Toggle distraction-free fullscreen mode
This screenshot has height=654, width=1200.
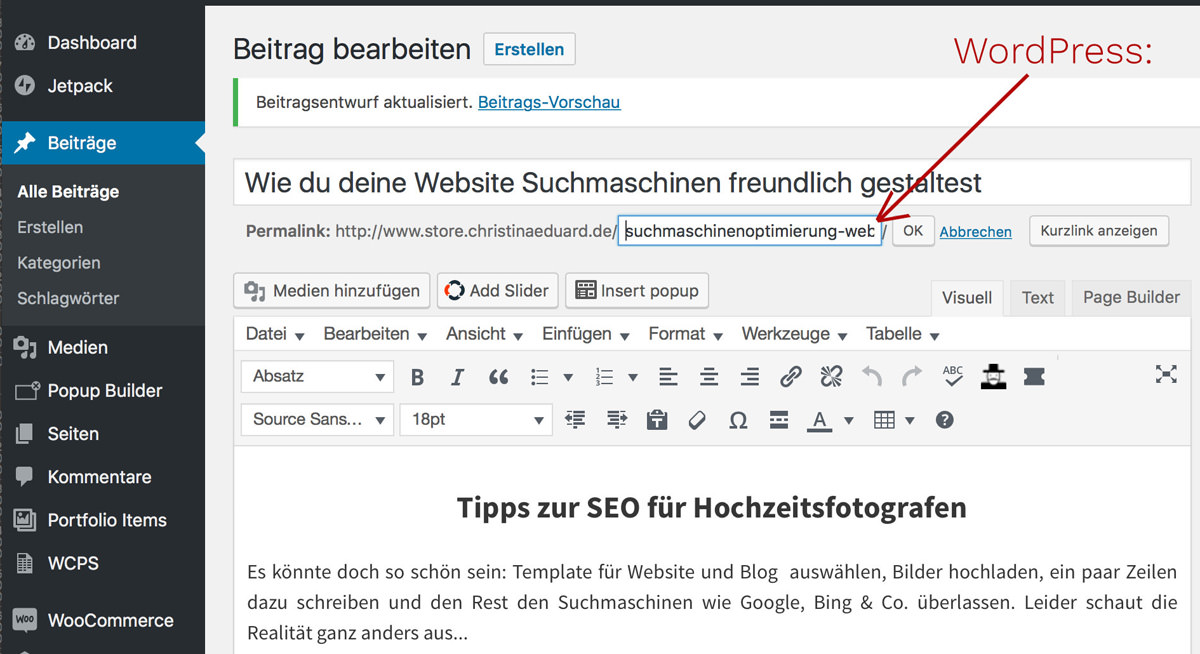tap(1166, 375)
